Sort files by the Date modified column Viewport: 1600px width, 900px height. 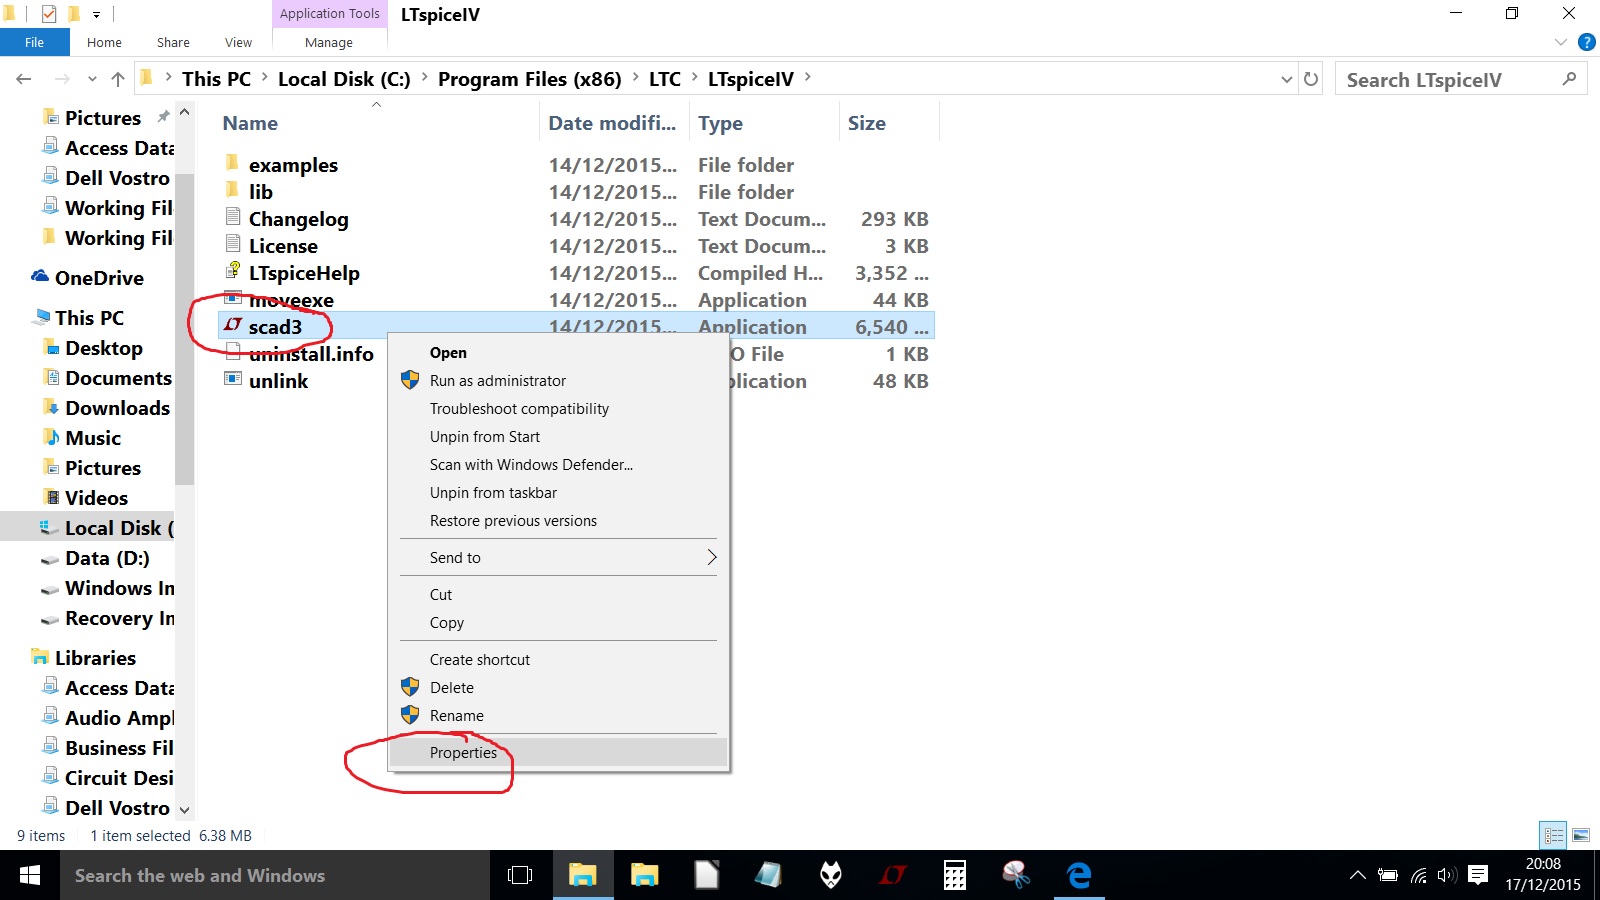point(613,123)
